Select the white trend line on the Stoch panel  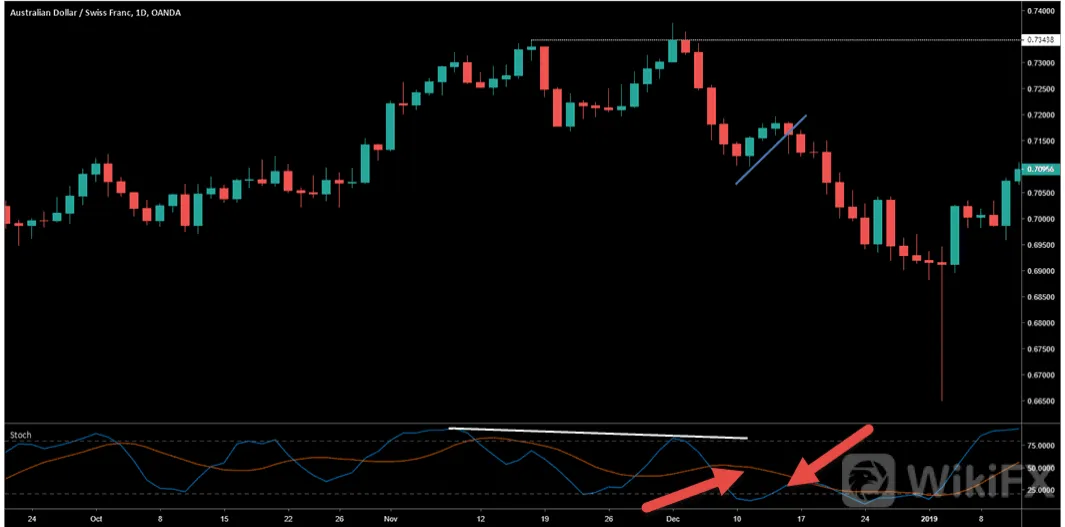(x=598, y=433)
